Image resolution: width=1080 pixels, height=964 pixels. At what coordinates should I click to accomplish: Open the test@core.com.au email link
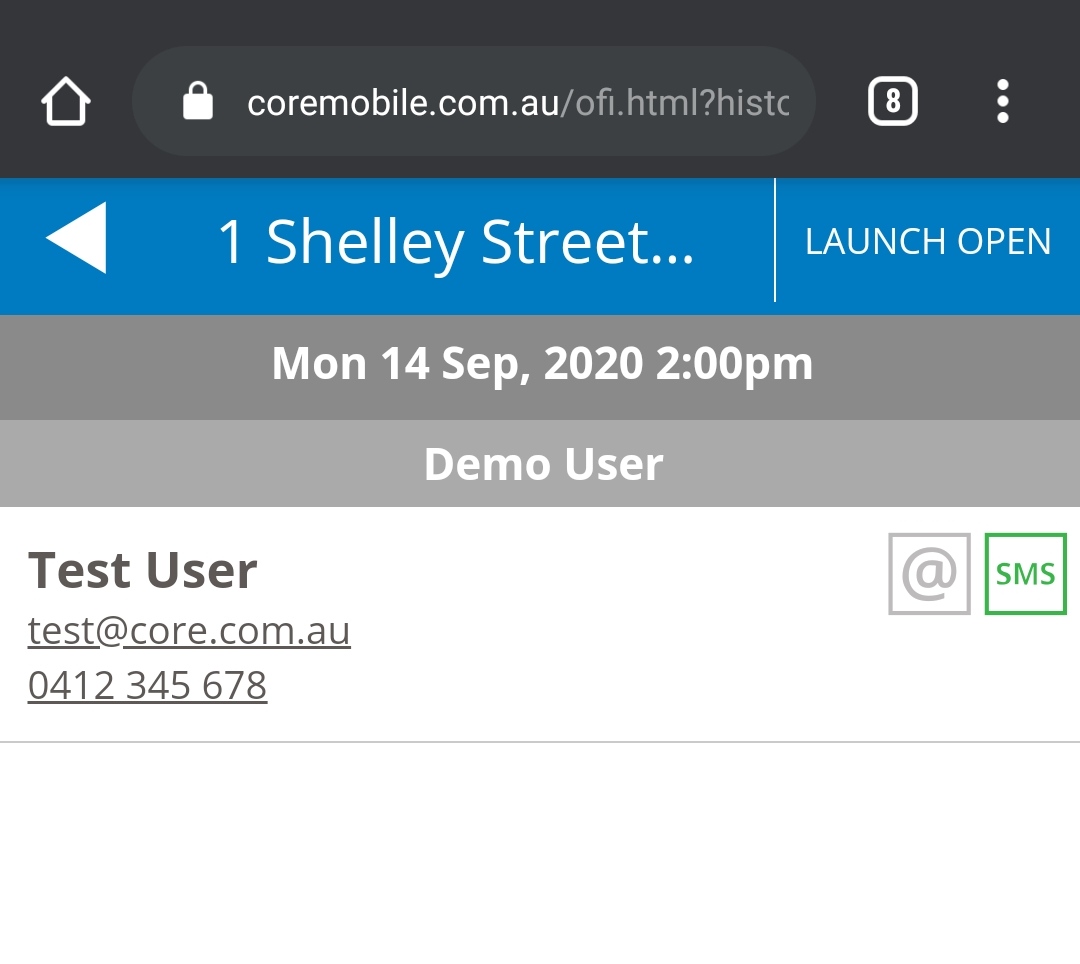click(x=189, y=631)
